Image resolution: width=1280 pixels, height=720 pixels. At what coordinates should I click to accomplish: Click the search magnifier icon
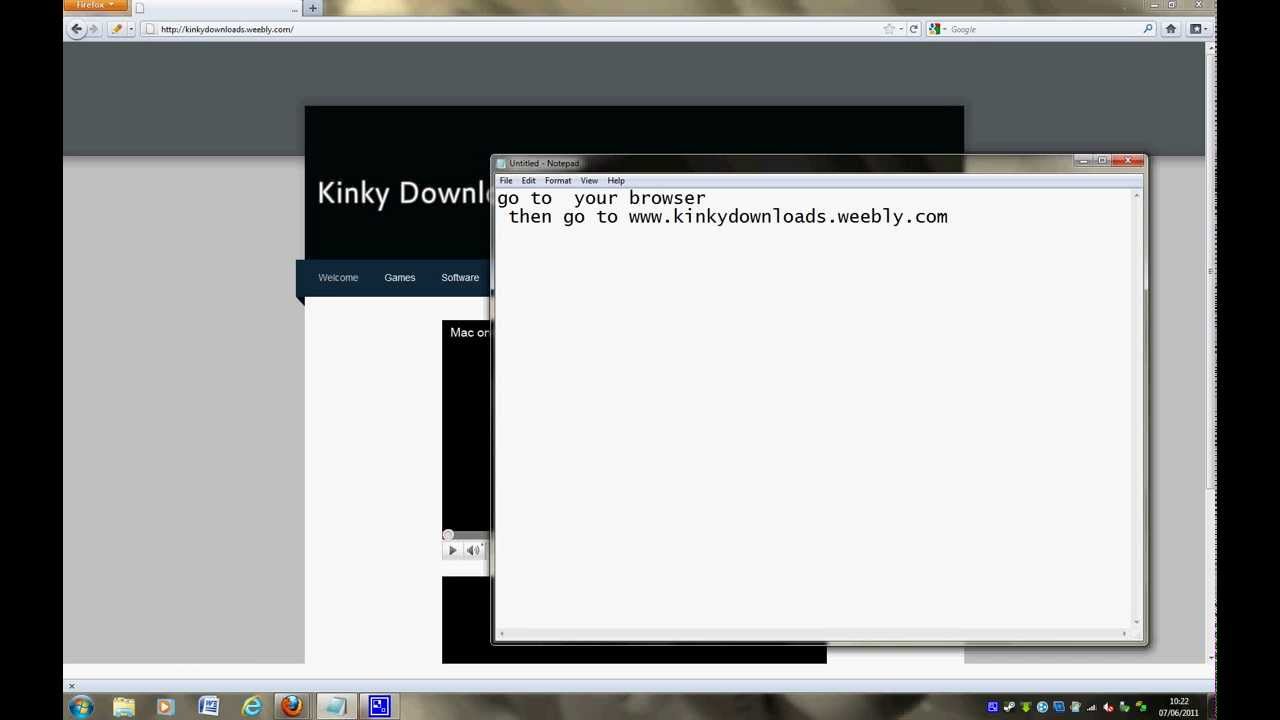click(1148, 29)
